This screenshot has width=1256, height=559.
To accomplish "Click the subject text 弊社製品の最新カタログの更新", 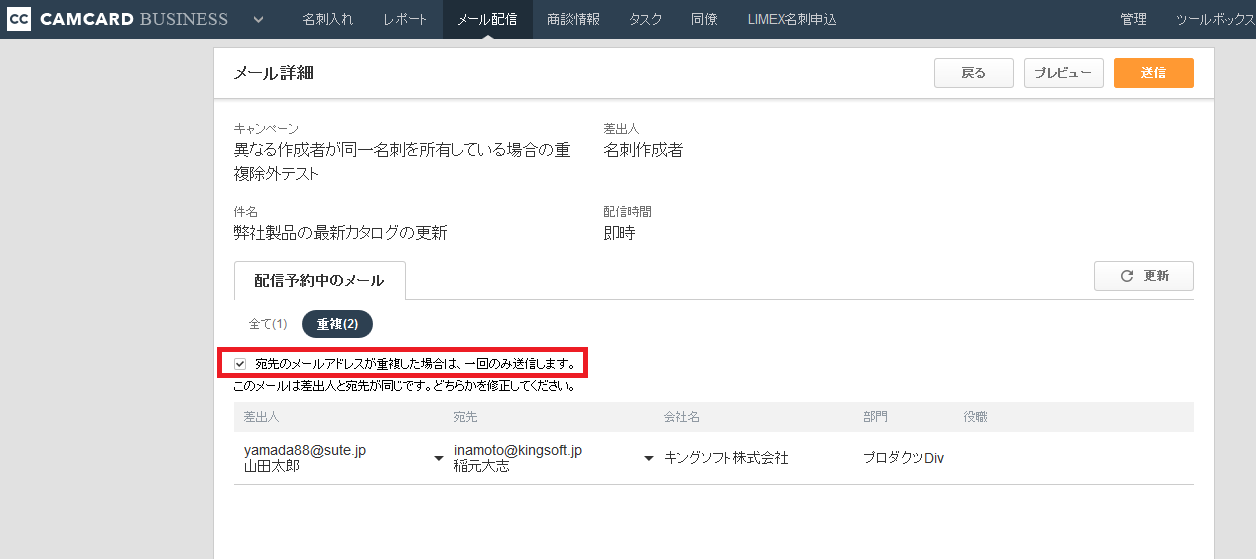I will [x=340, y=233].
